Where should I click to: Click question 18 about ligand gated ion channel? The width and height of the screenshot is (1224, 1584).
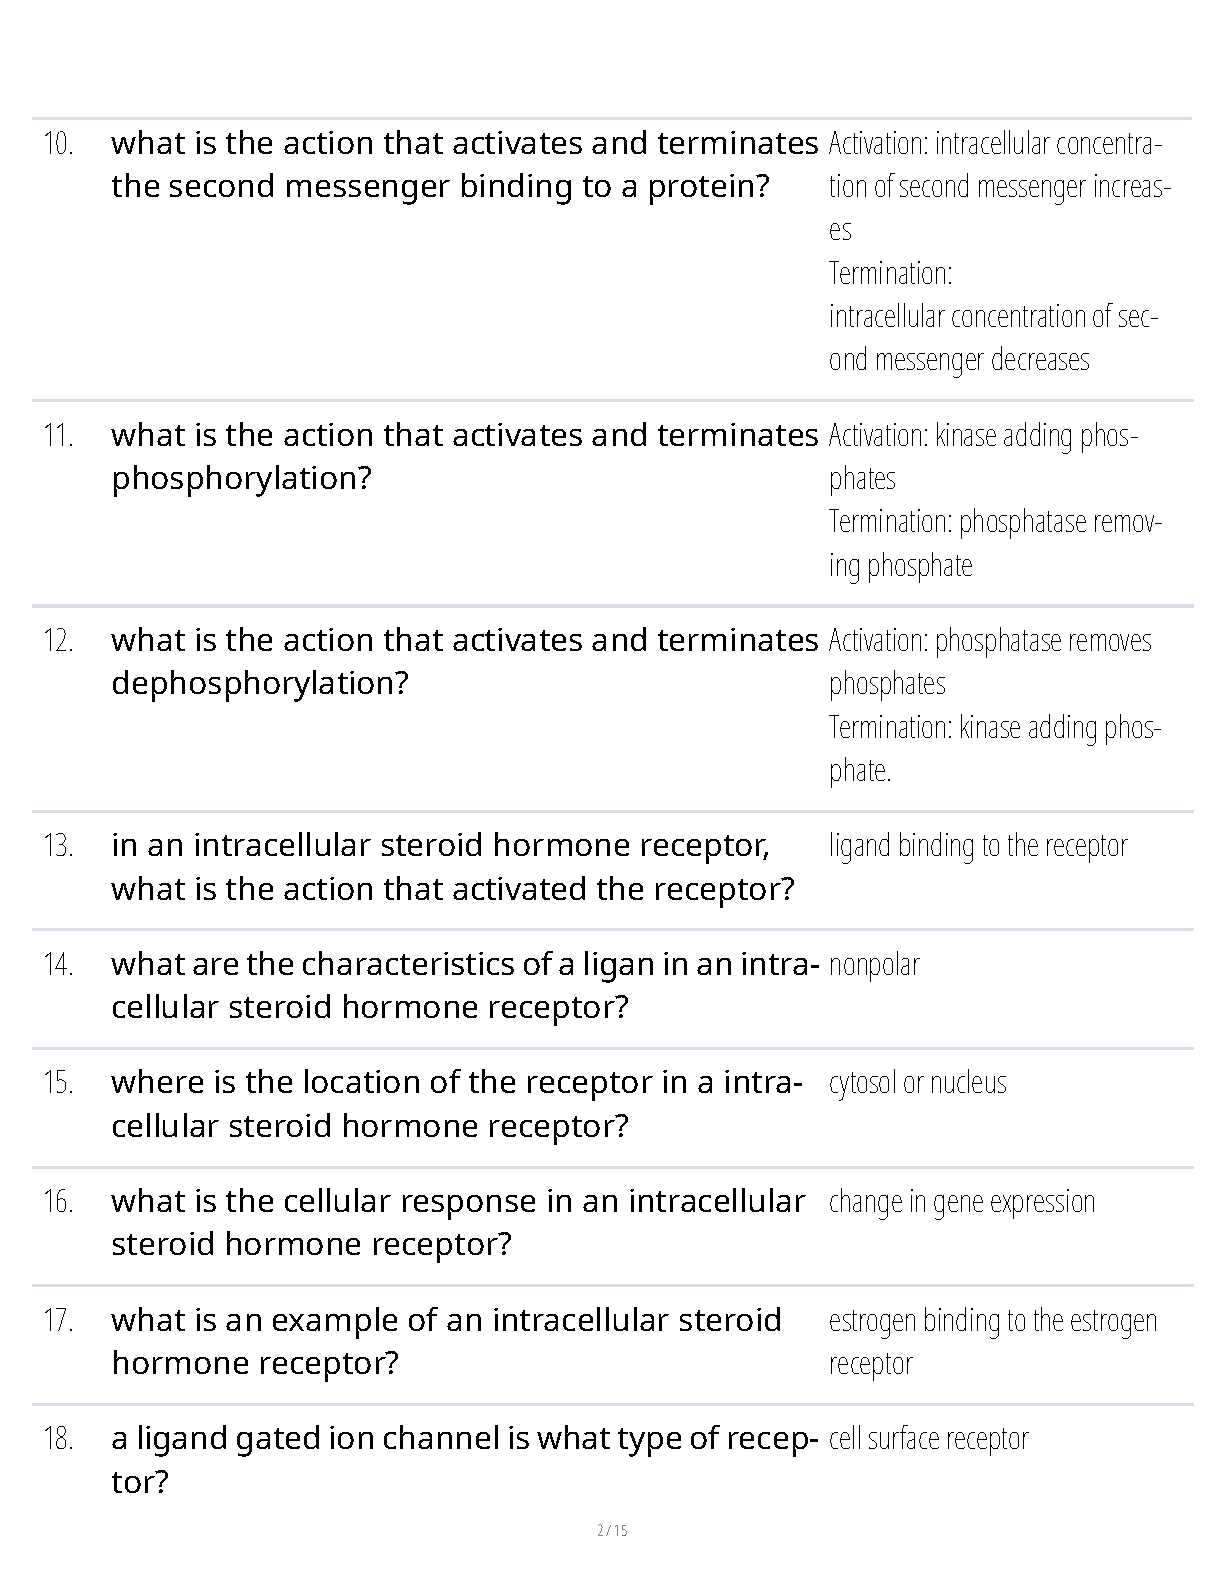pos(464,1460)
